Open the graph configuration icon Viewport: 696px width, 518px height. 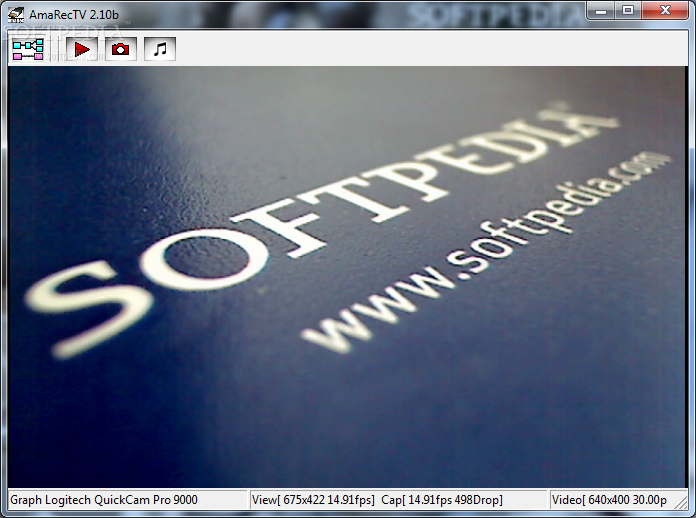(28, 49)
